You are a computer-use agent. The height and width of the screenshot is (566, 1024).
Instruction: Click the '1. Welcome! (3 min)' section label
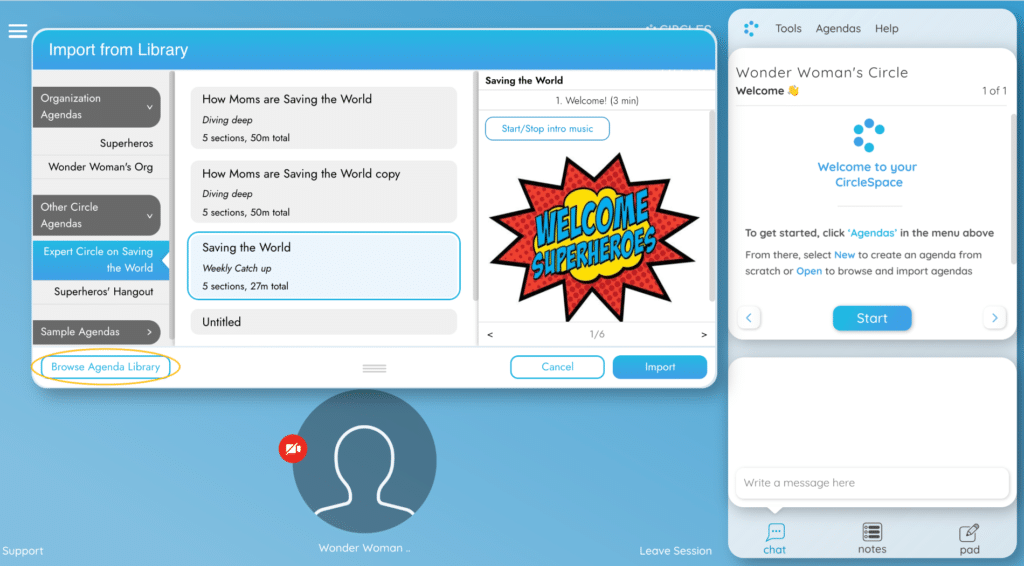coord(597,101)
